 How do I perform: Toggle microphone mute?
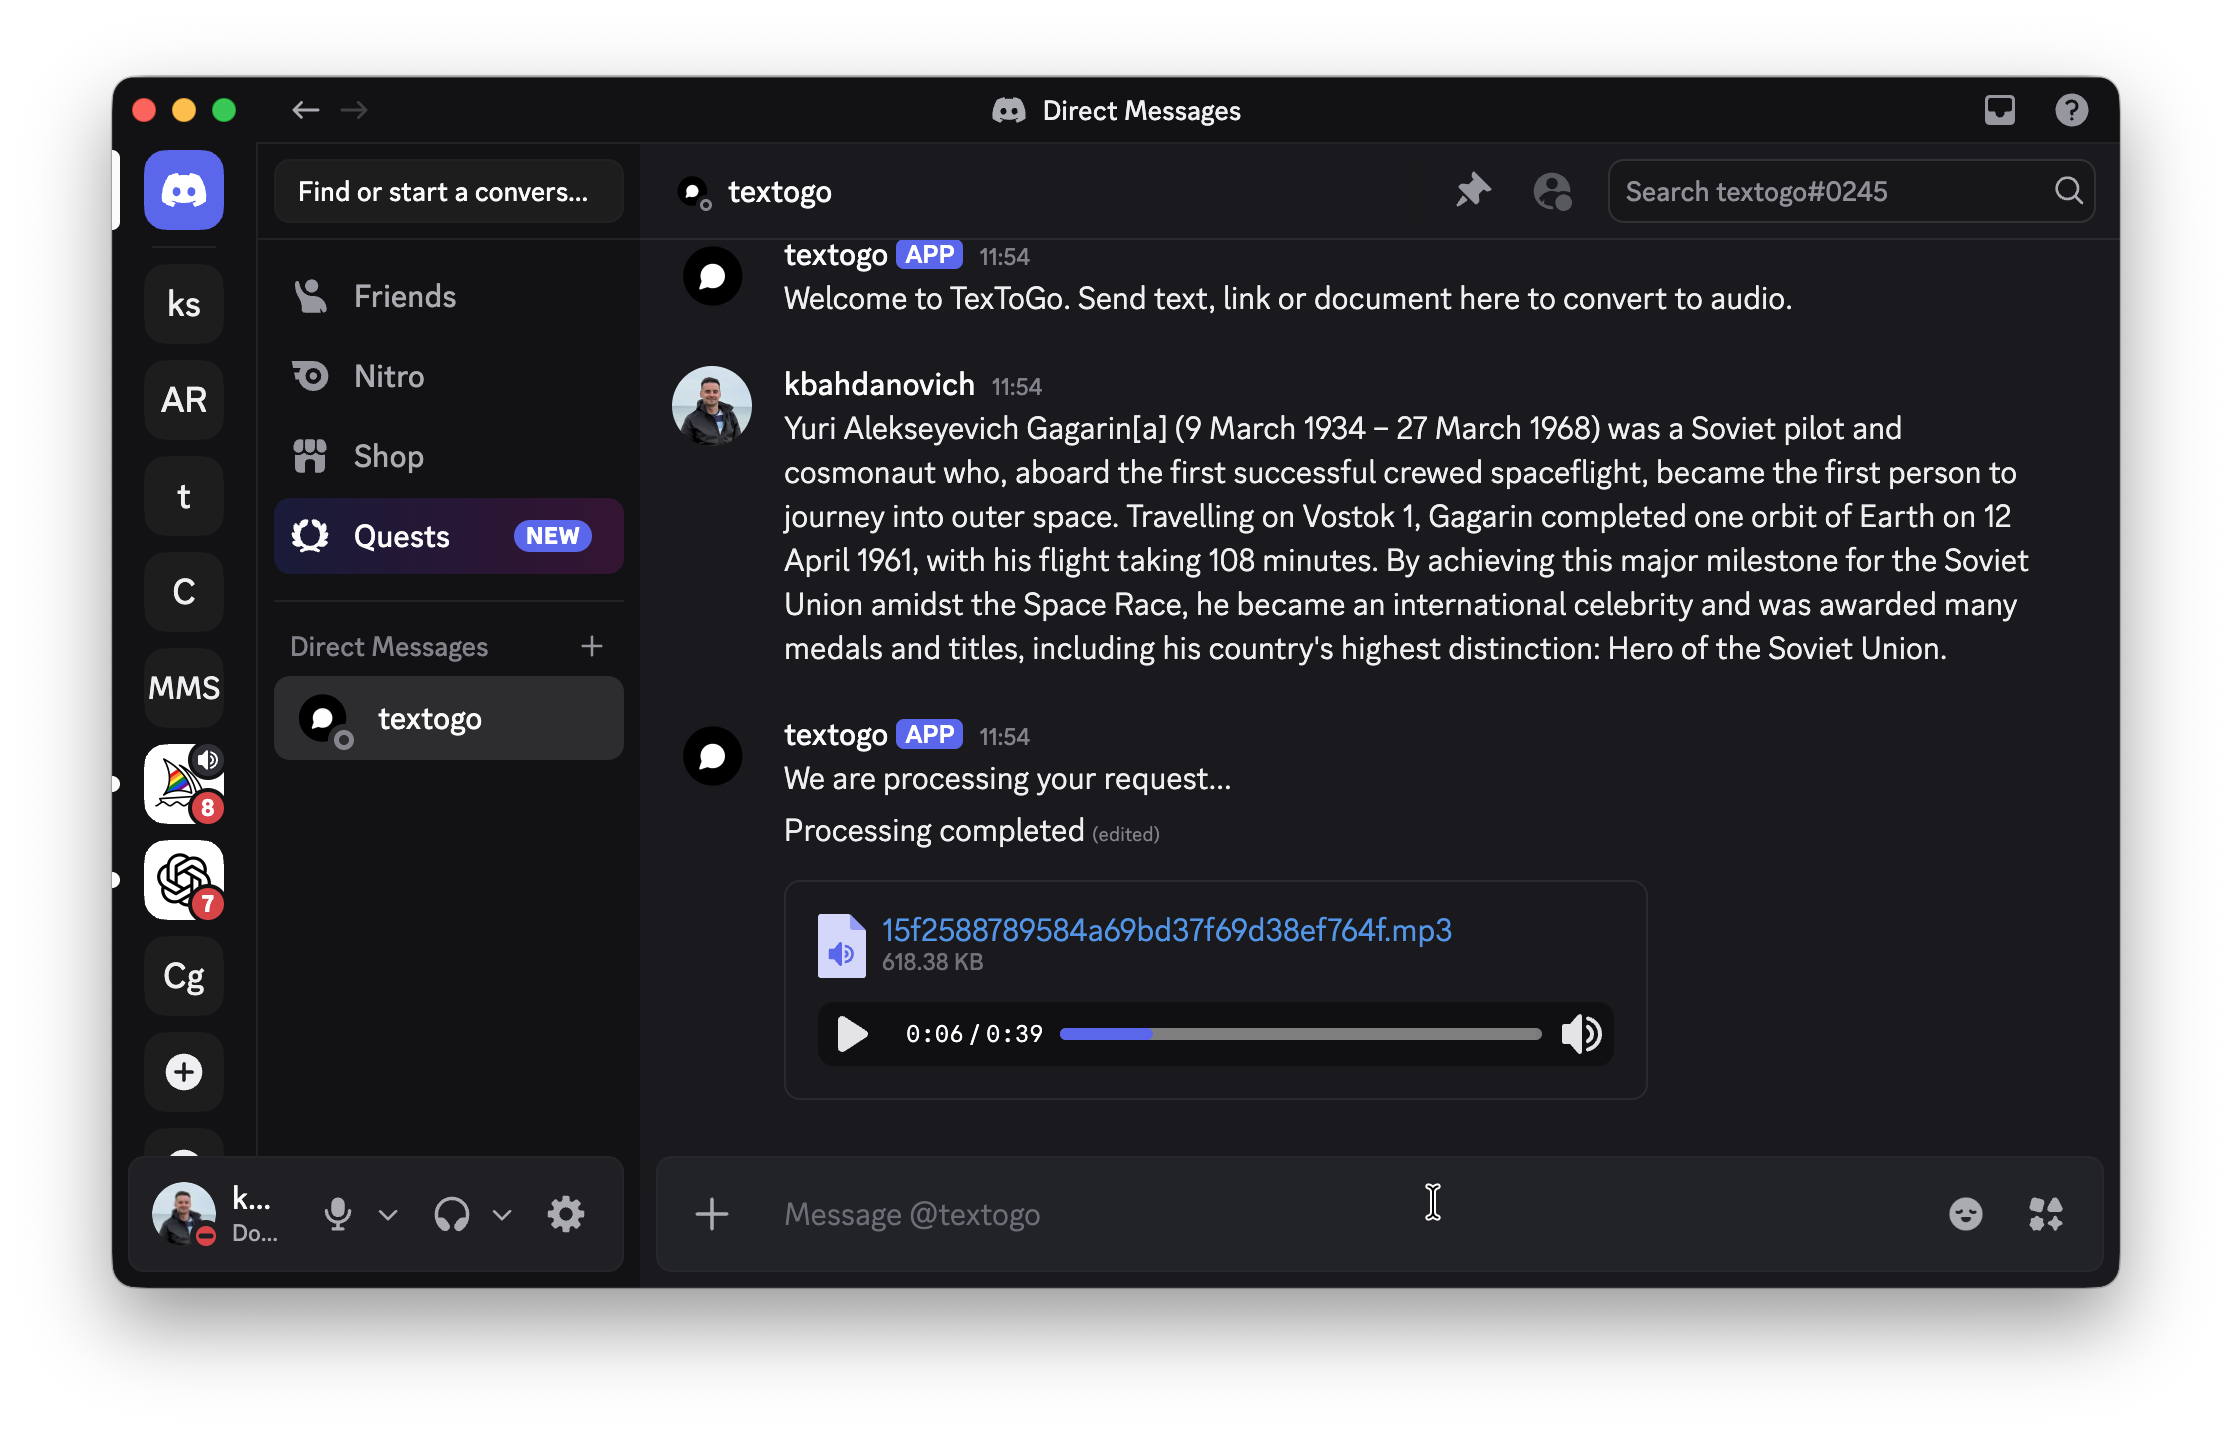[338, 1214]
